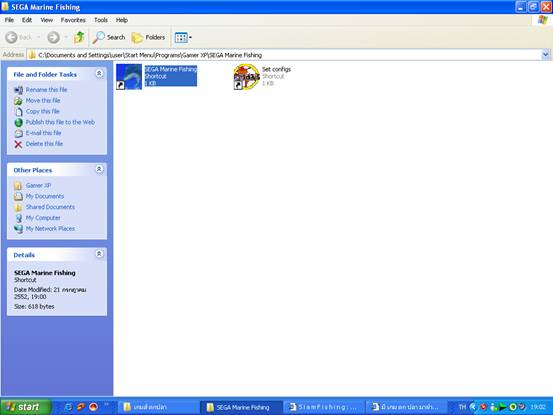This screenshot has height=415, width=553.
Task: Collapse the Details panel
Action: (x=99, y=254)
